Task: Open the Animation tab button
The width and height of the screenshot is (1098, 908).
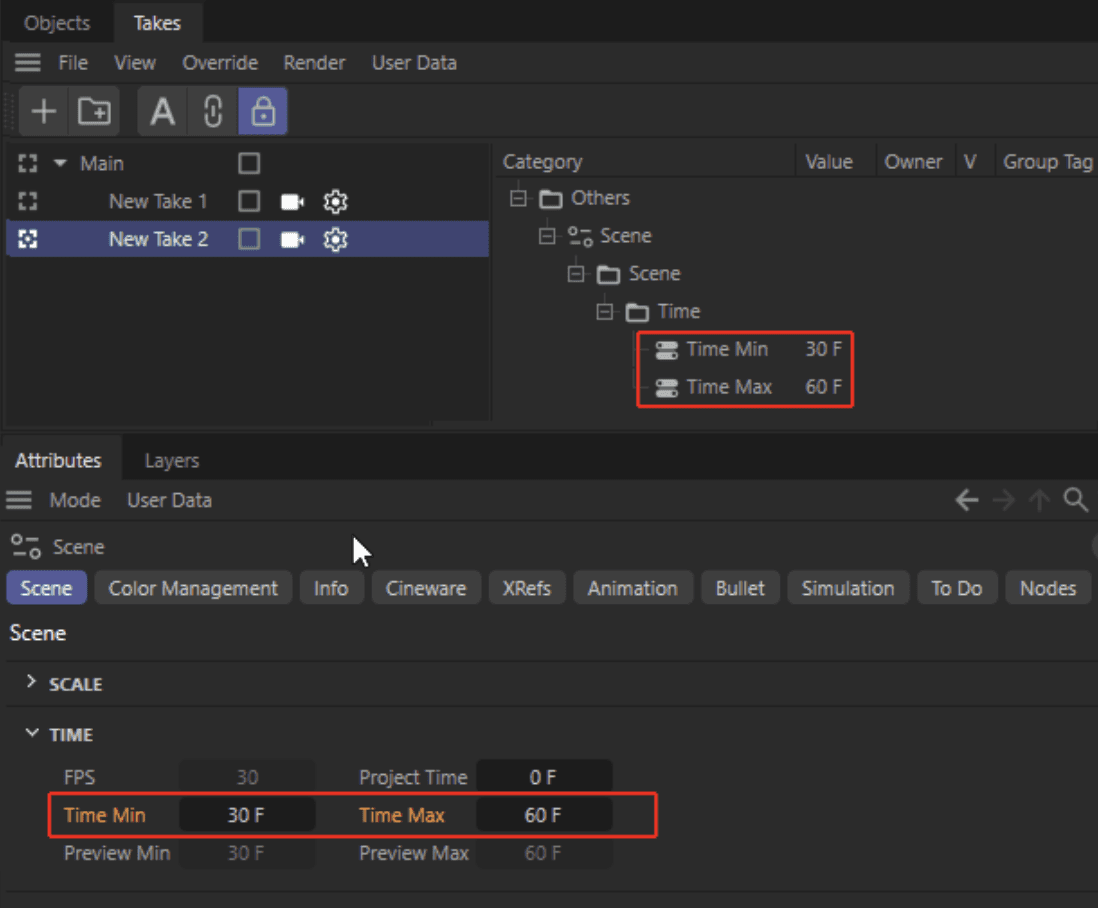Action: tap(632, 588)
